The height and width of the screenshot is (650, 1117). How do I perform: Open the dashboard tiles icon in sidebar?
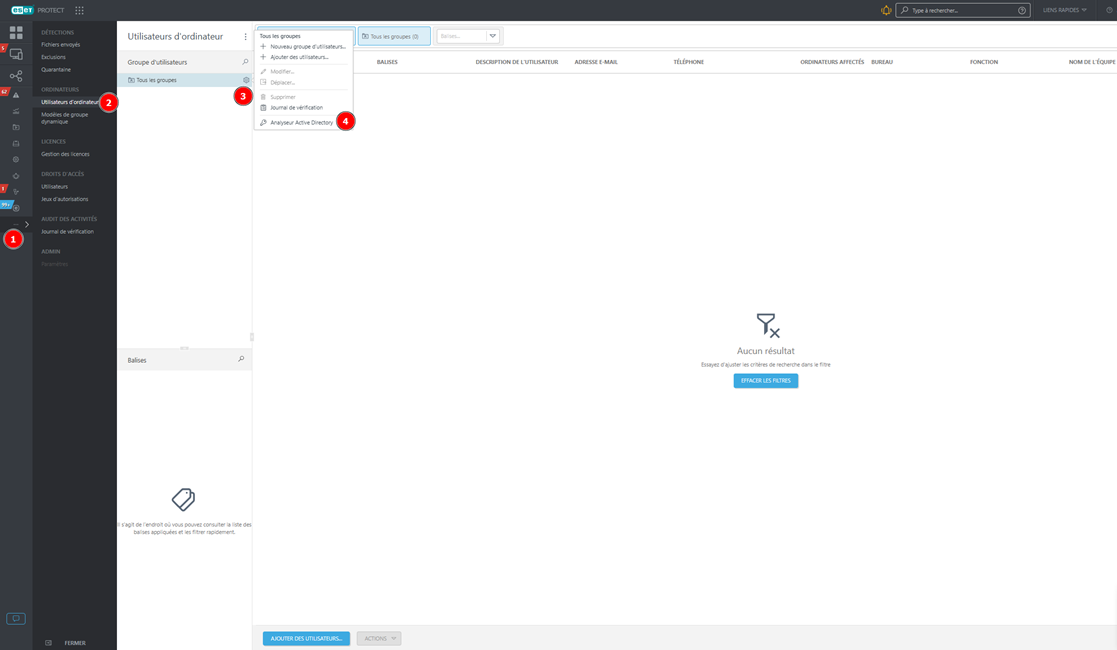point(16,33)
